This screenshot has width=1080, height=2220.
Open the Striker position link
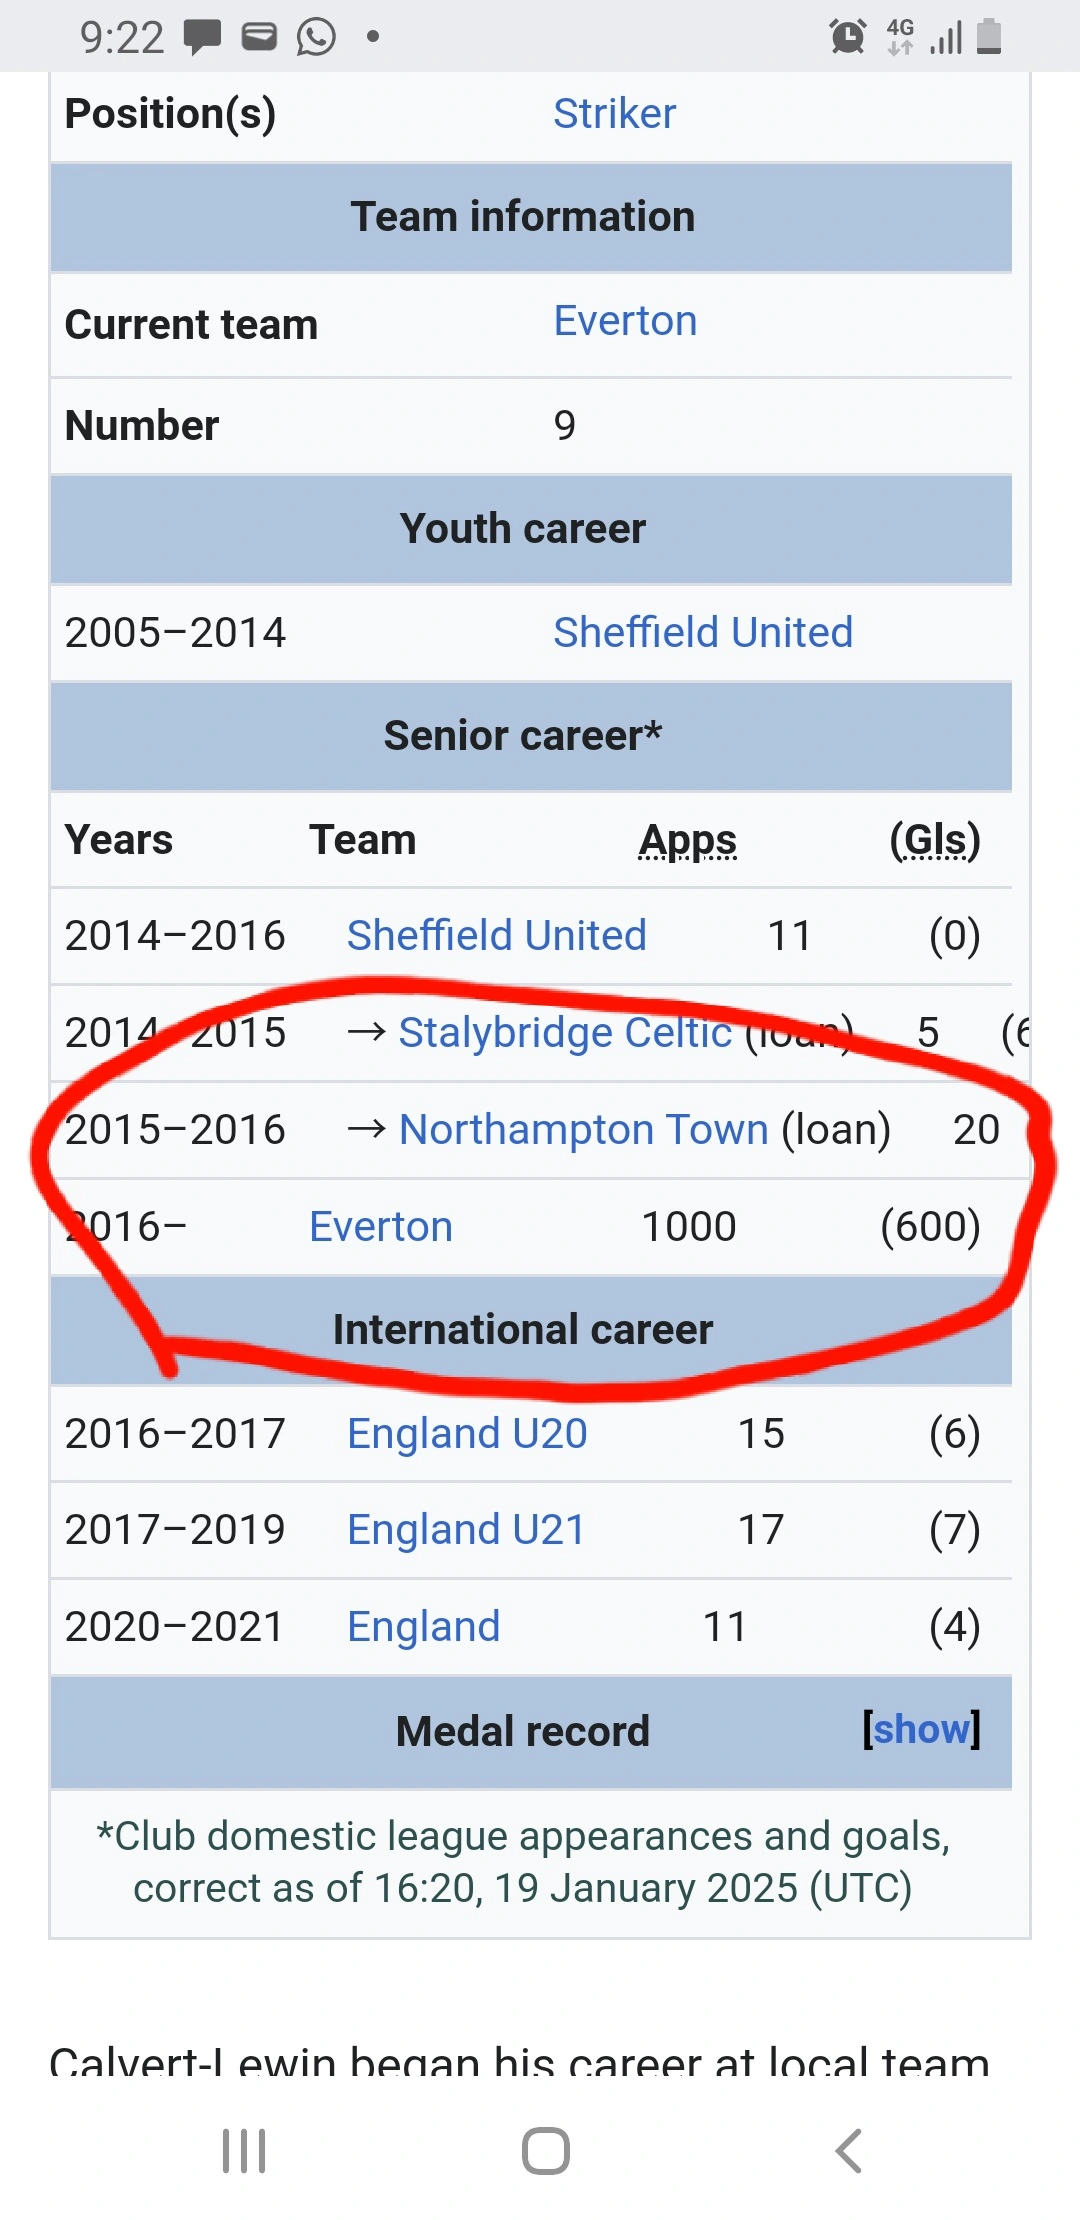(x=614, y=114)
